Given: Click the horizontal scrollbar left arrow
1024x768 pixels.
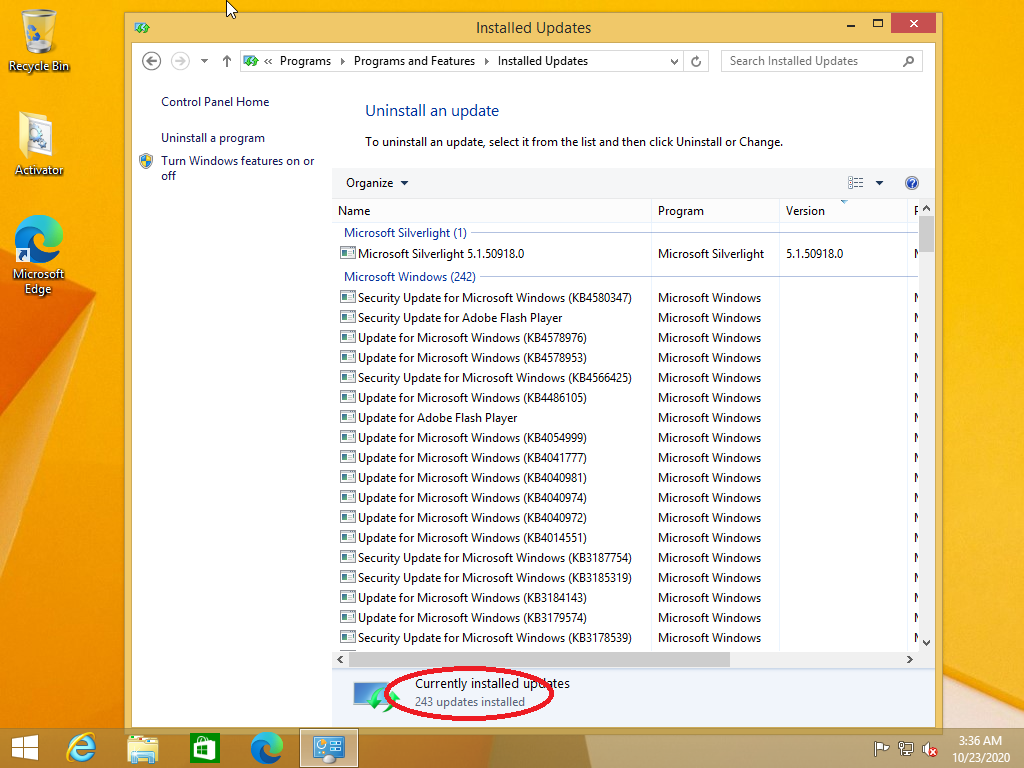Looking at the screenshot, I should 340,660.
